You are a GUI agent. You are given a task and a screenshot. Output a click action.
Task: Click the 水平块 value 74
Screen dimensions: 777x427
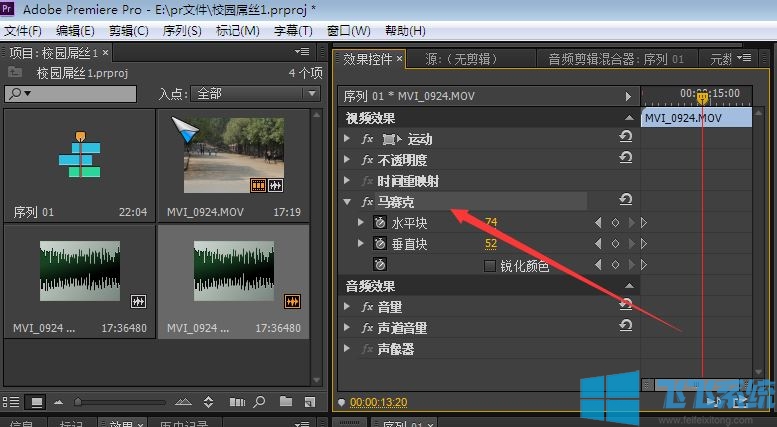(x=491, y=222)
